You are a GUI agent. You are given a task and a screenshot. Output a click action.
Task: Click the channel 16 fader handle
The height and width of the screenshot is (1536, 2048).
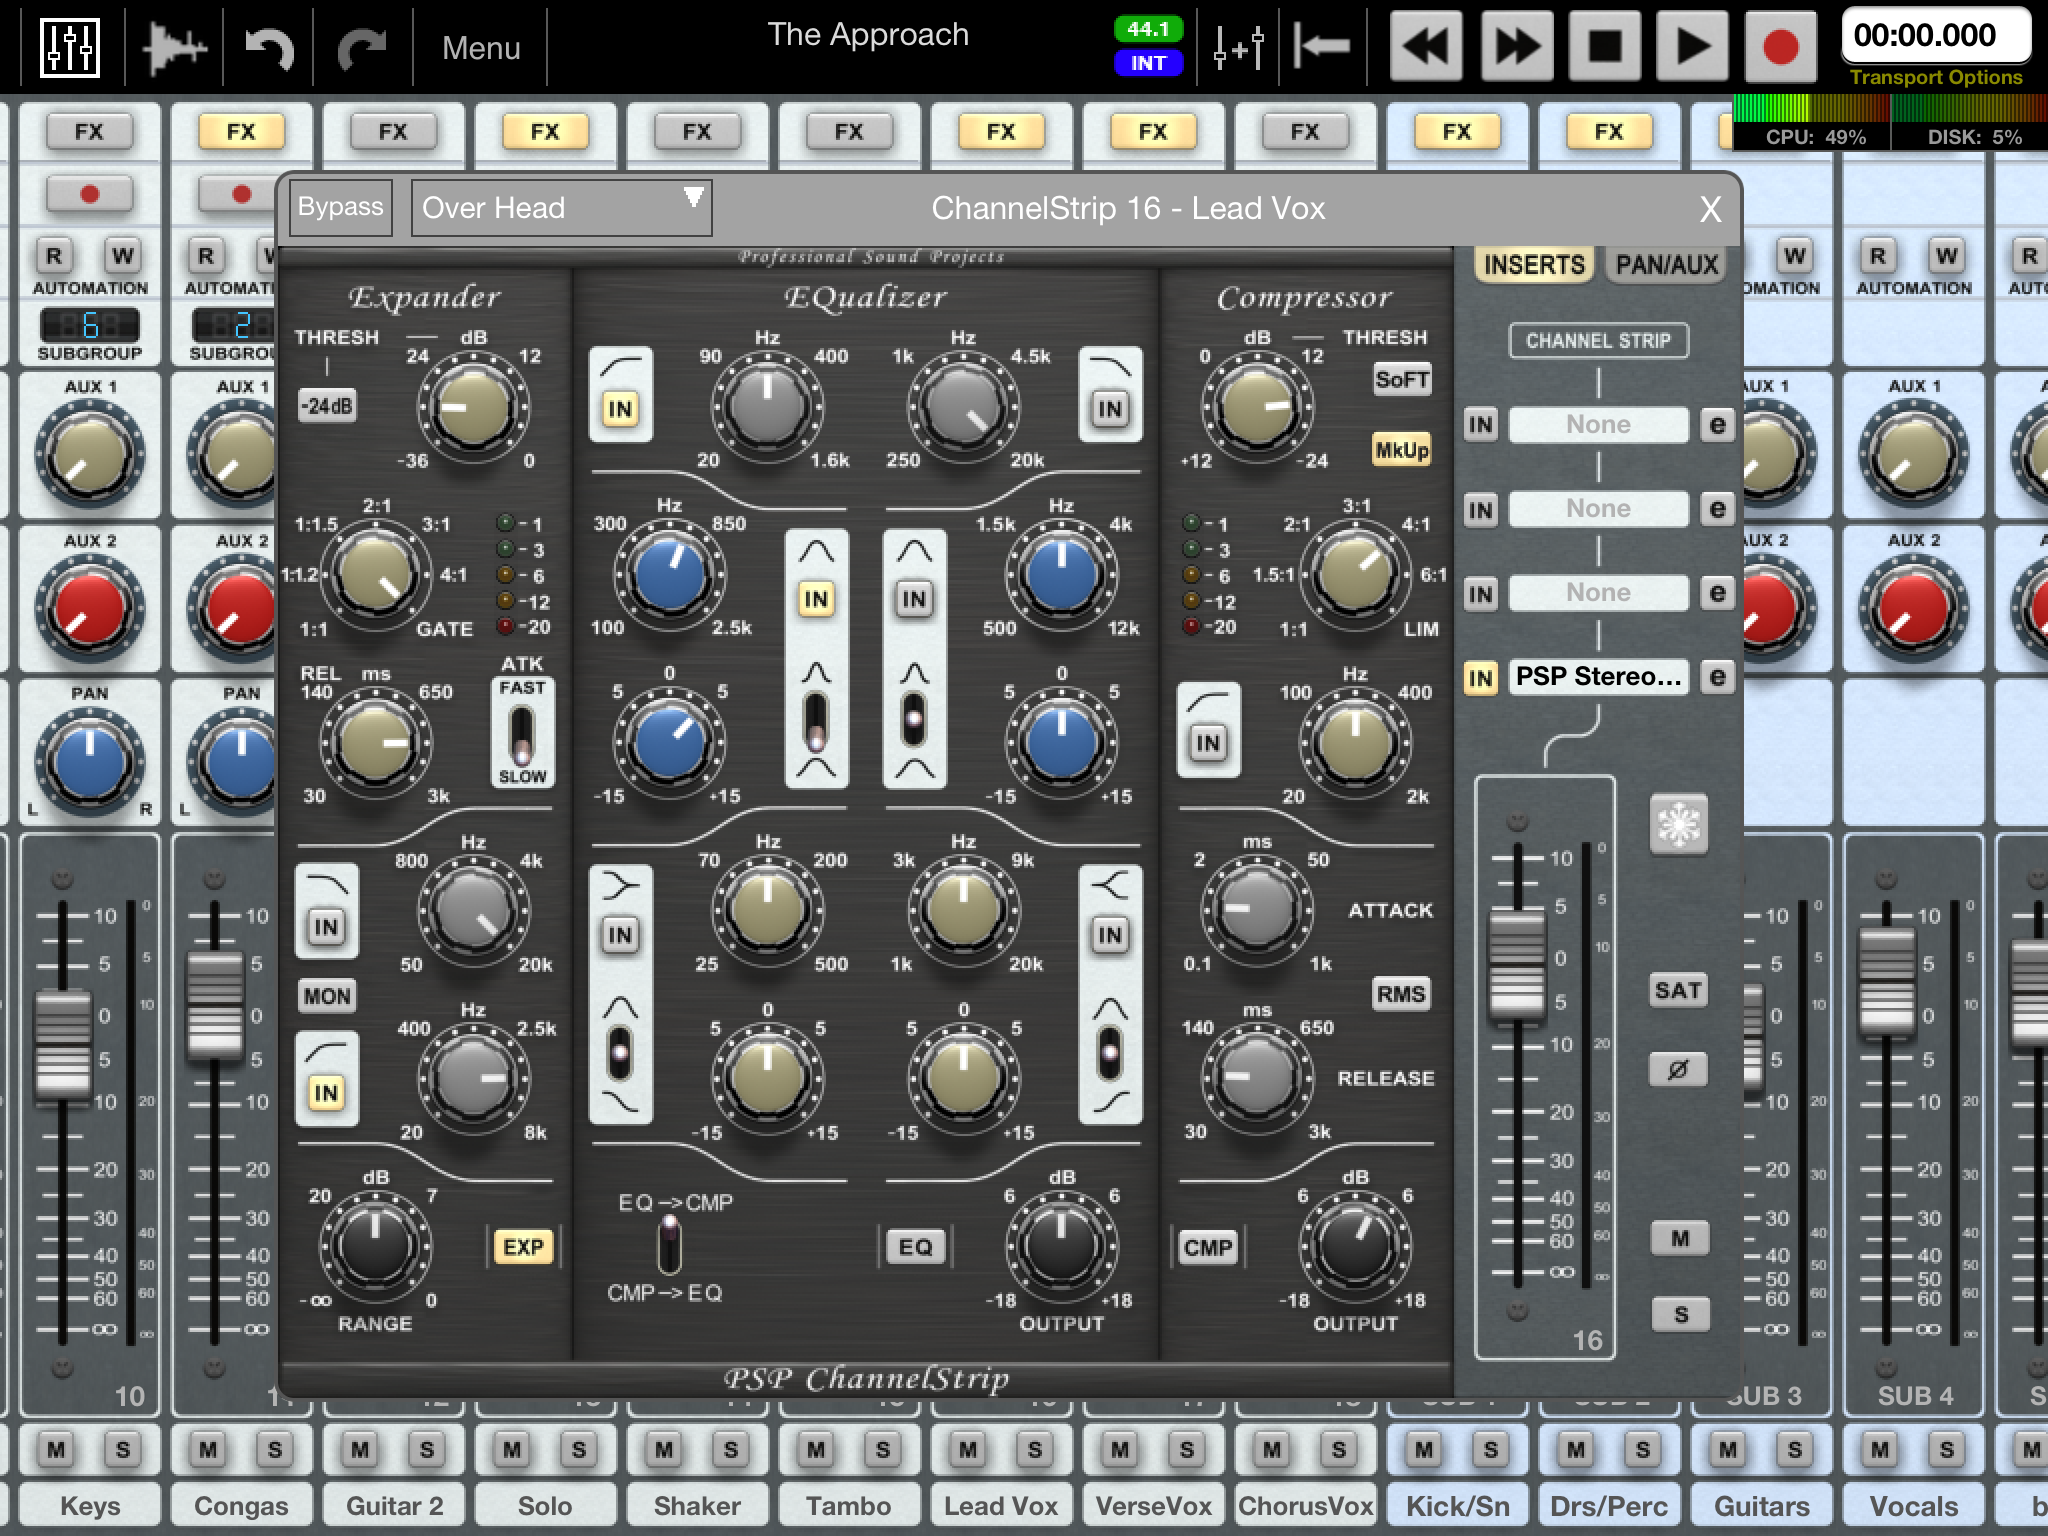click(x=1517, y=966)
